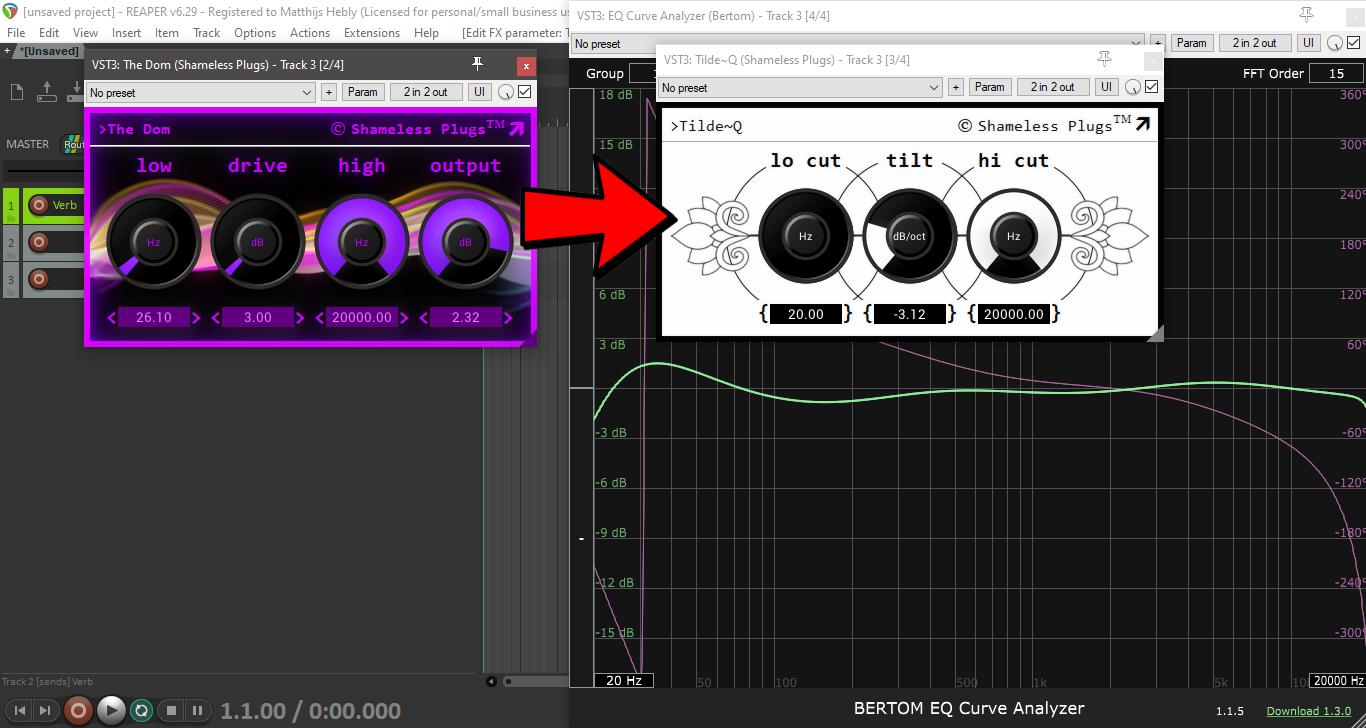Click UI button in EQ Curve Analyzer

pyautogui.click(x=1308, y=43)
